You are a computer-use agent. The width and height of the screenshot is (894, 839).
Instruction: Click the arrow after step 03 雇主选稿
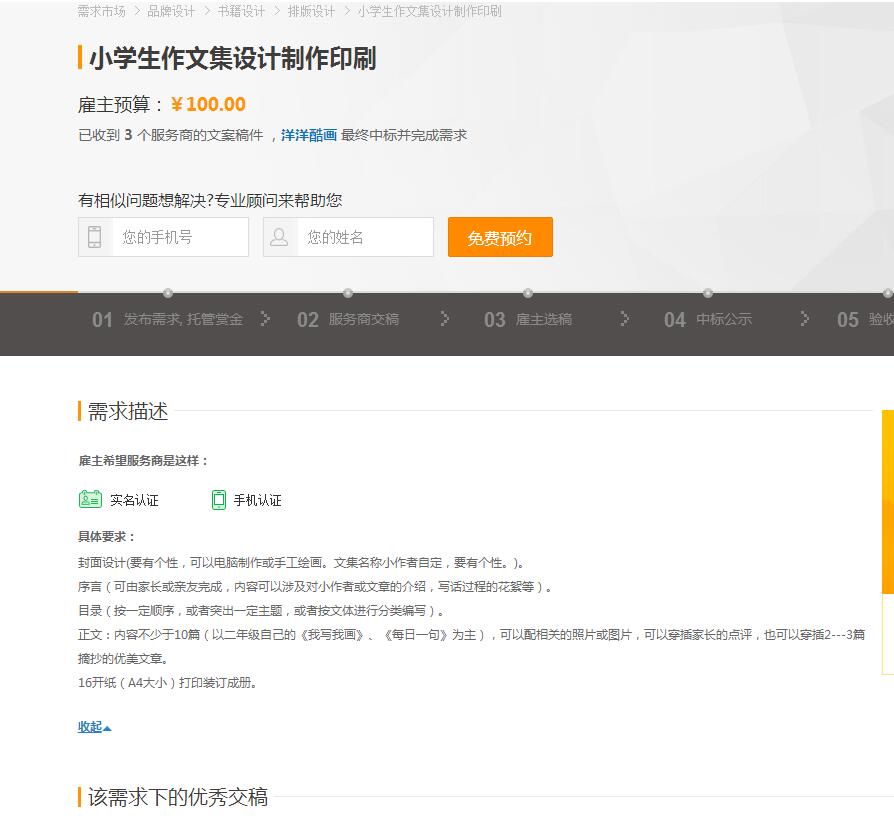coord(624,319)
